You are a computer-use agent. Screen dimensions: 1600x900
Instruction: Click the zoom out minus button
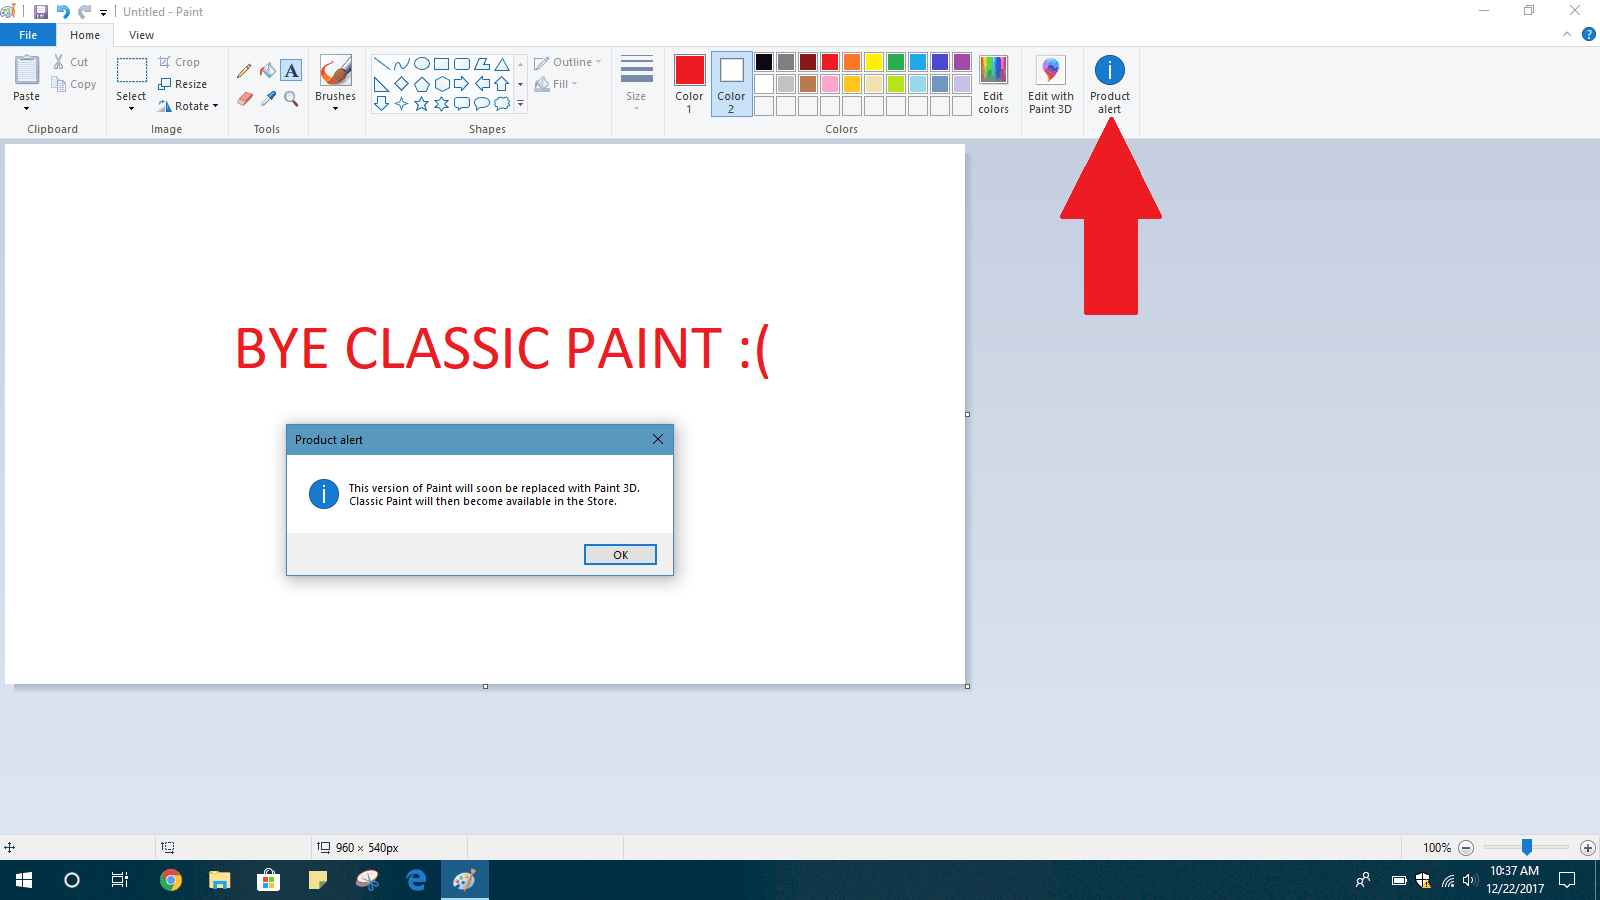(1466, 848)
